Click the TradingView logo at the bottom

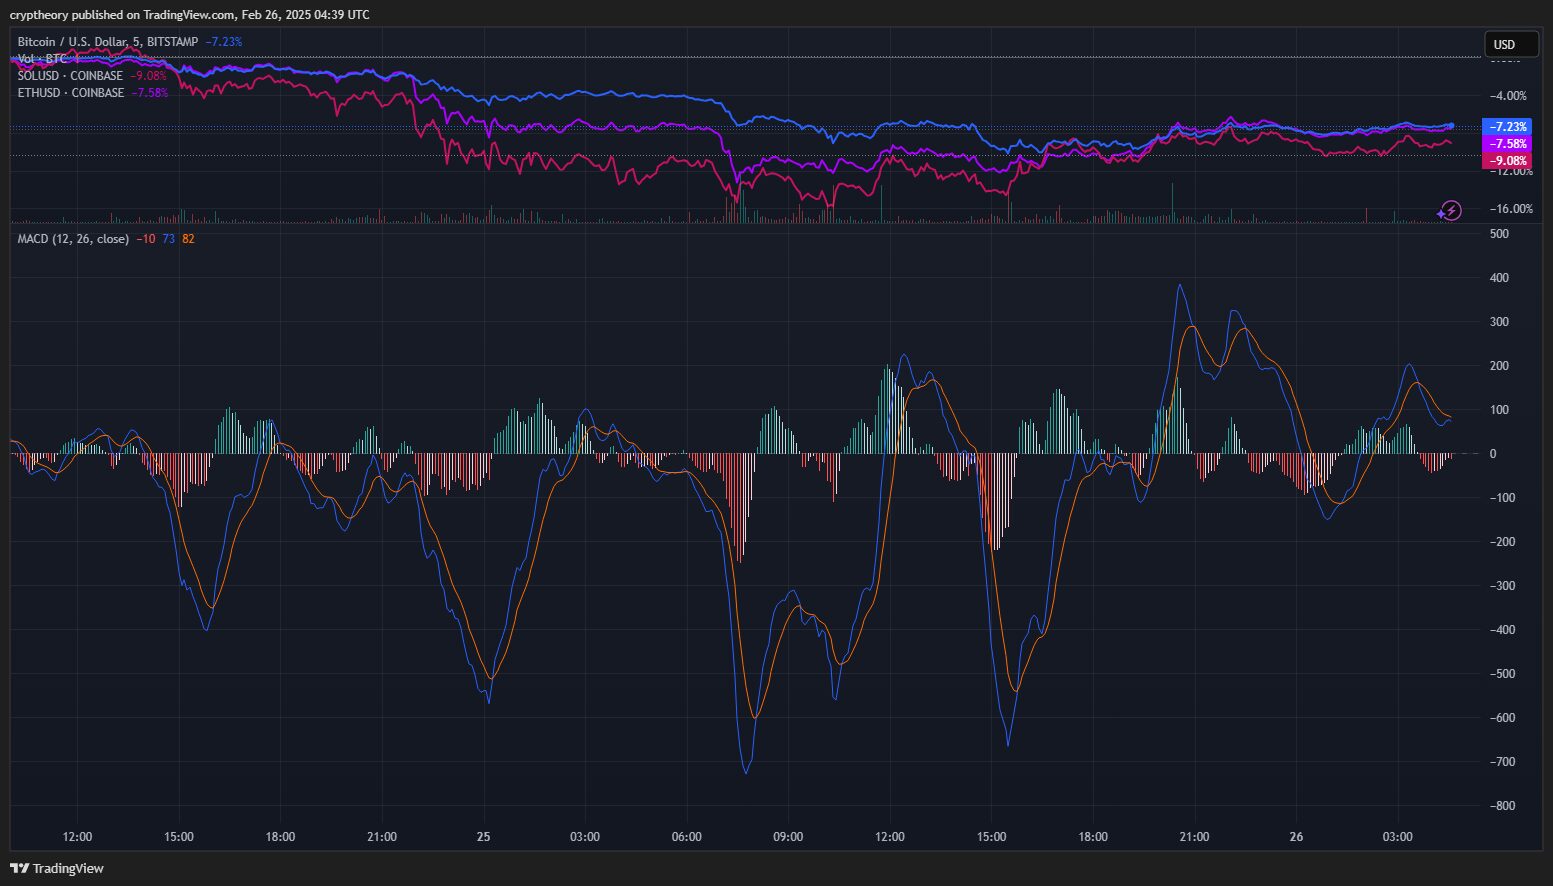pyautogui.click(x=57, y=868)
